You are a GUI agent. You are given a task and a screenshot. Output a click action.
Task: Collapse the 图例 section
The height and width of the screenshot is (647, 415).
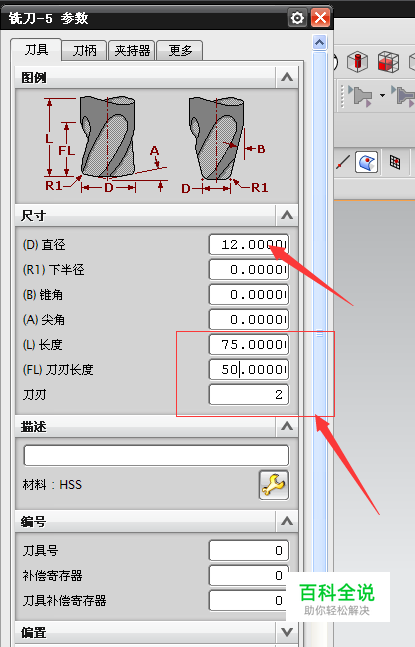pyautogui.click(x=287, y=77)
